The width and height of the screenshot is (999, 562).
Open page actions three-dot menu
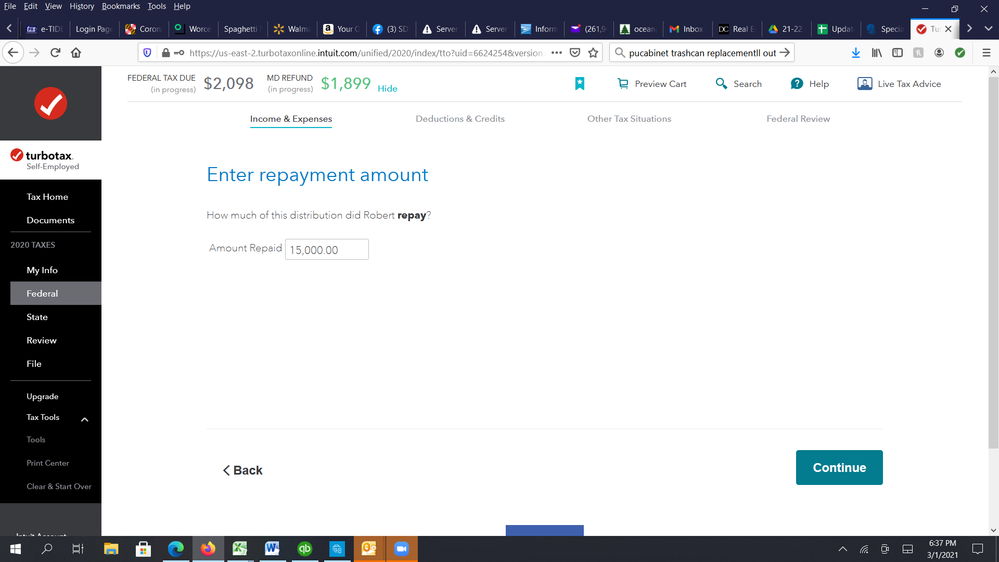pyautogui.click(x=556, y=53)
